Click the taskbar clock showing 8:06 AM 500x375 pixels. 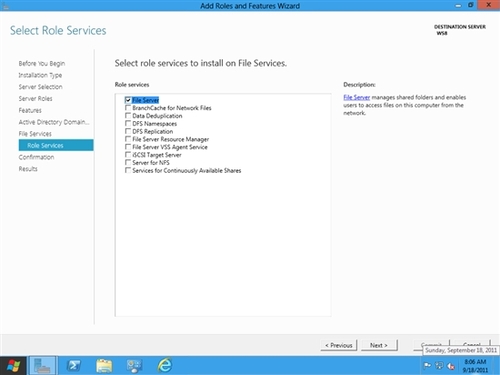pos(475,366)
